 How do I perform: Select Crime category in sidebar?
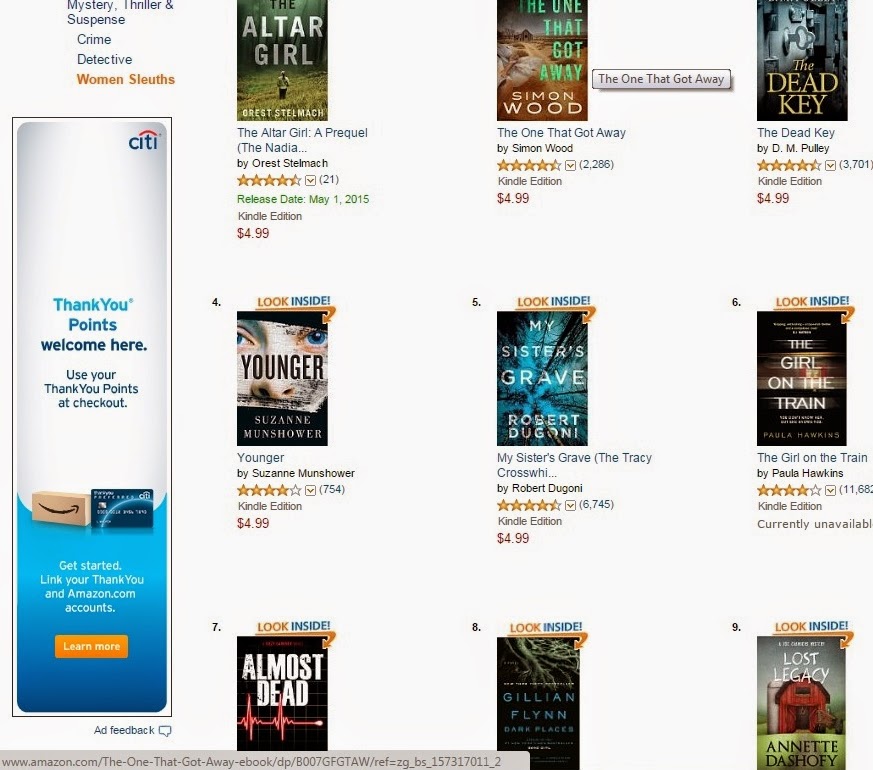[94, 40]
